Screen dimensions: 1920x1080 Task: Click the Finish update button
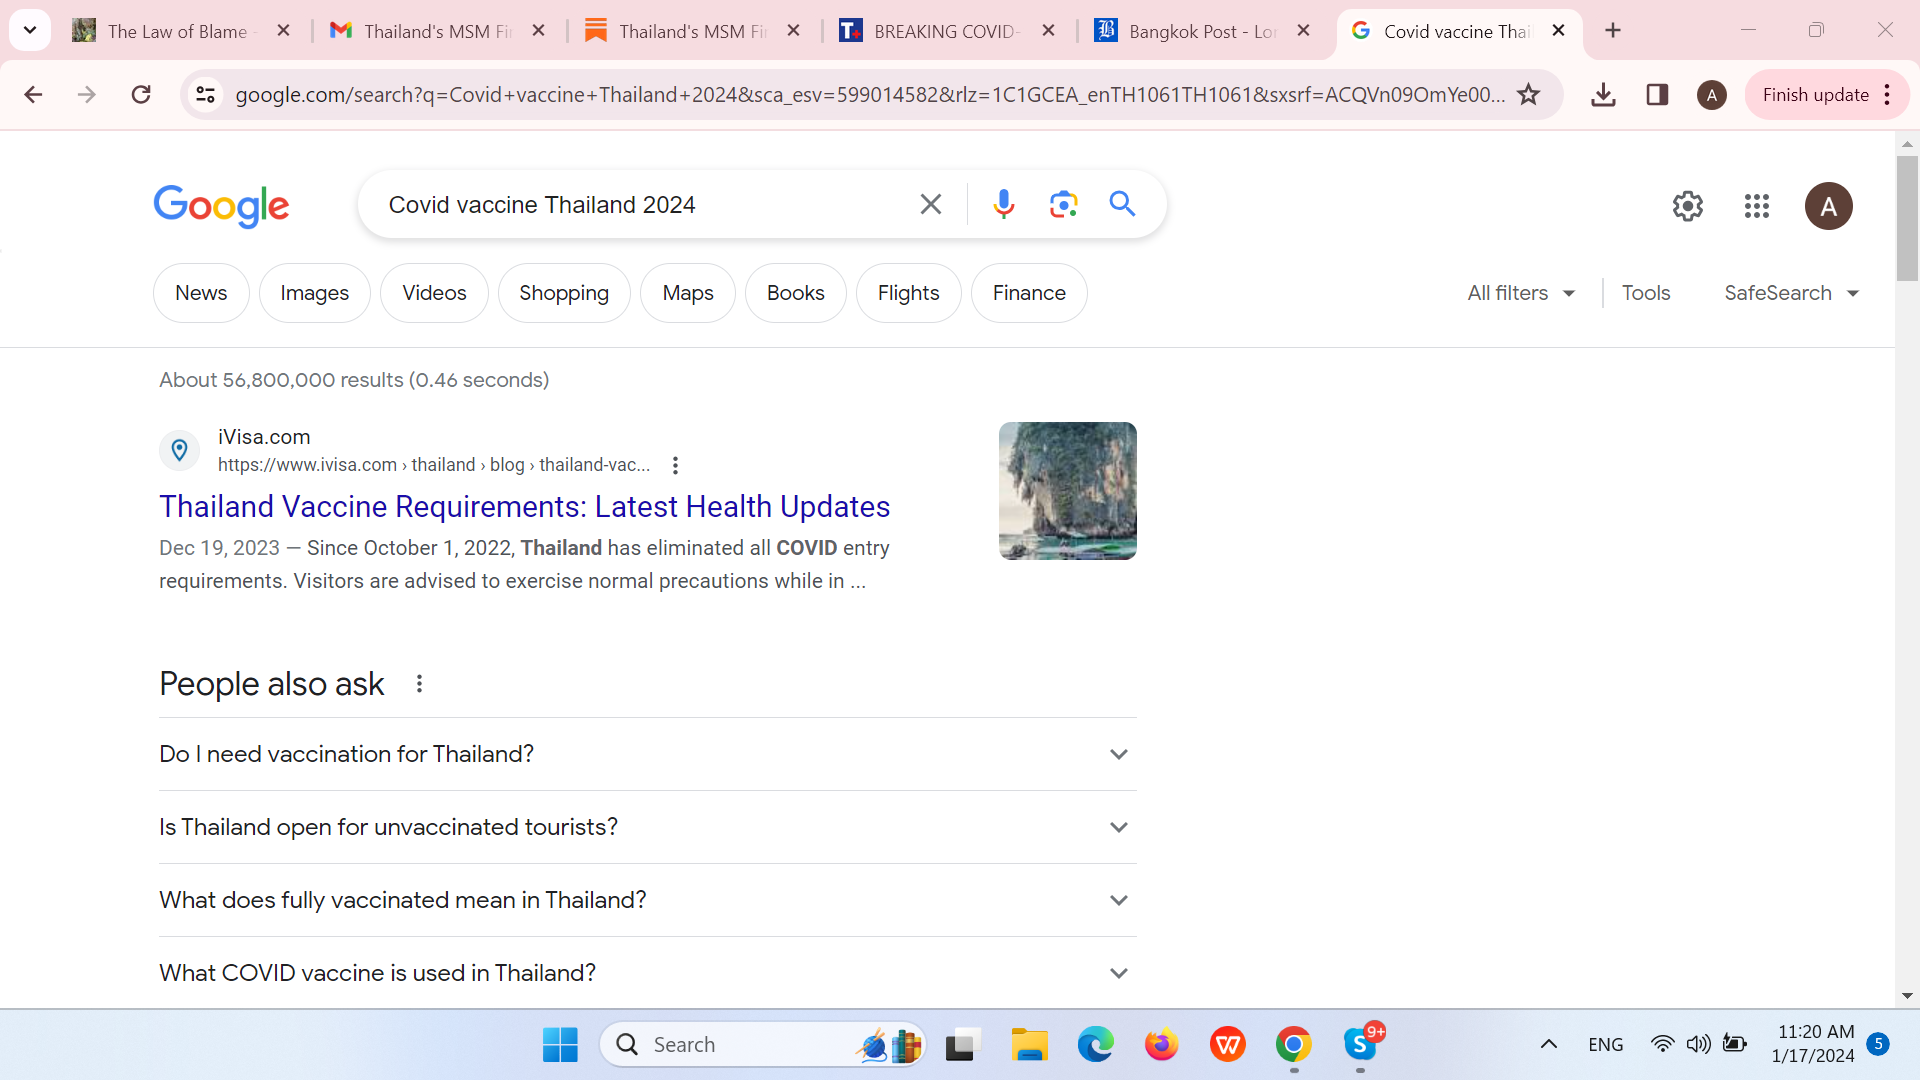pos(1825,95)
